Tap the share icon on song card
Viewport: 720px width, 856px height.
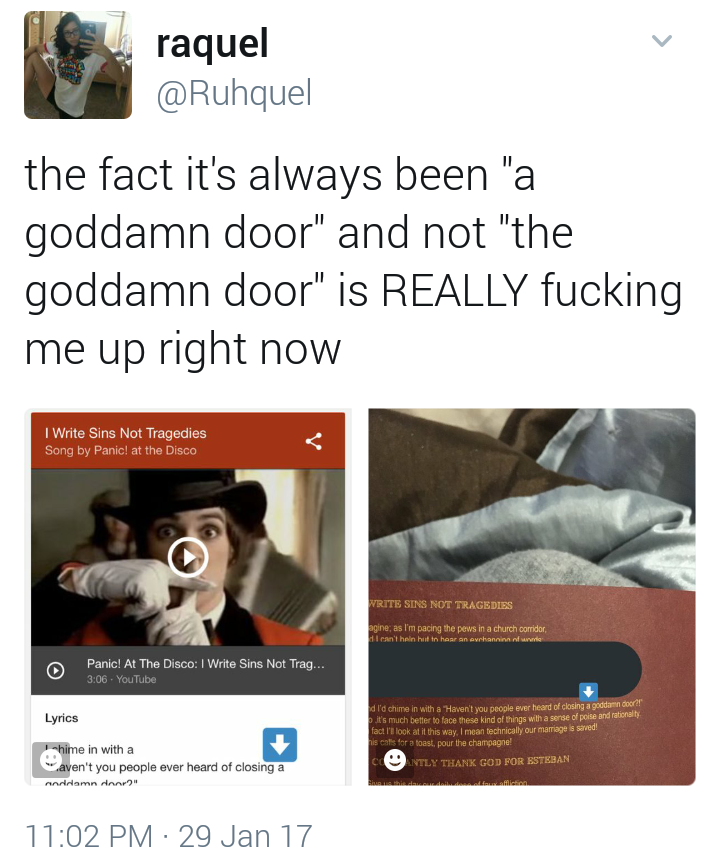(314, 441)
